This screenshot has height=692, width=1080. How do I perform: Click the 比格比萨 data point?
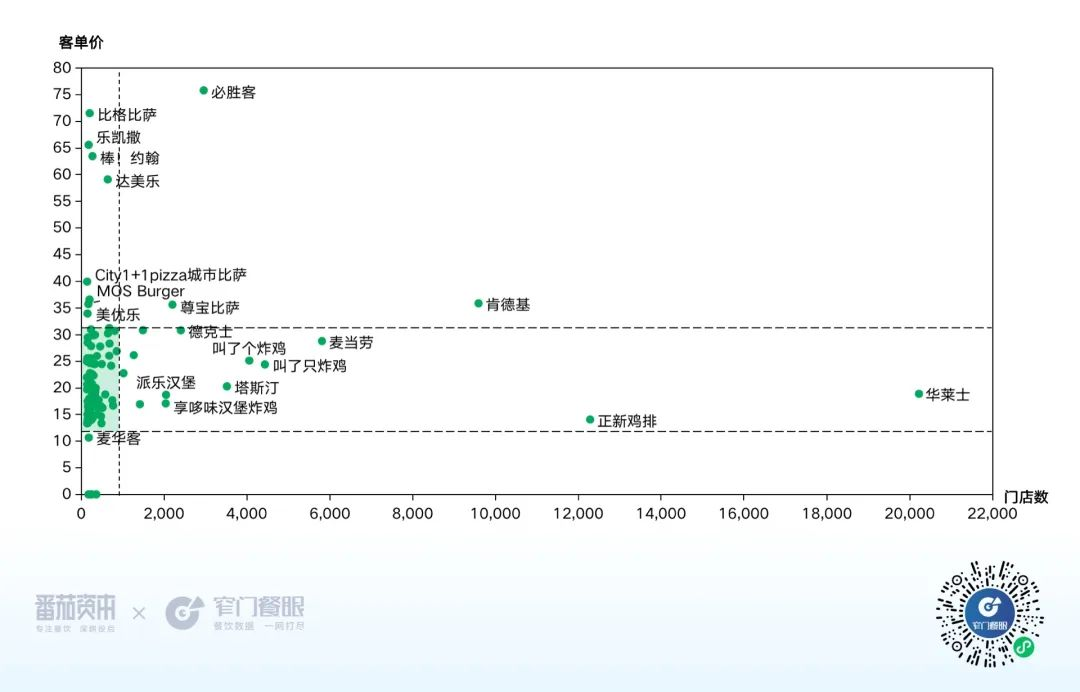90,113
